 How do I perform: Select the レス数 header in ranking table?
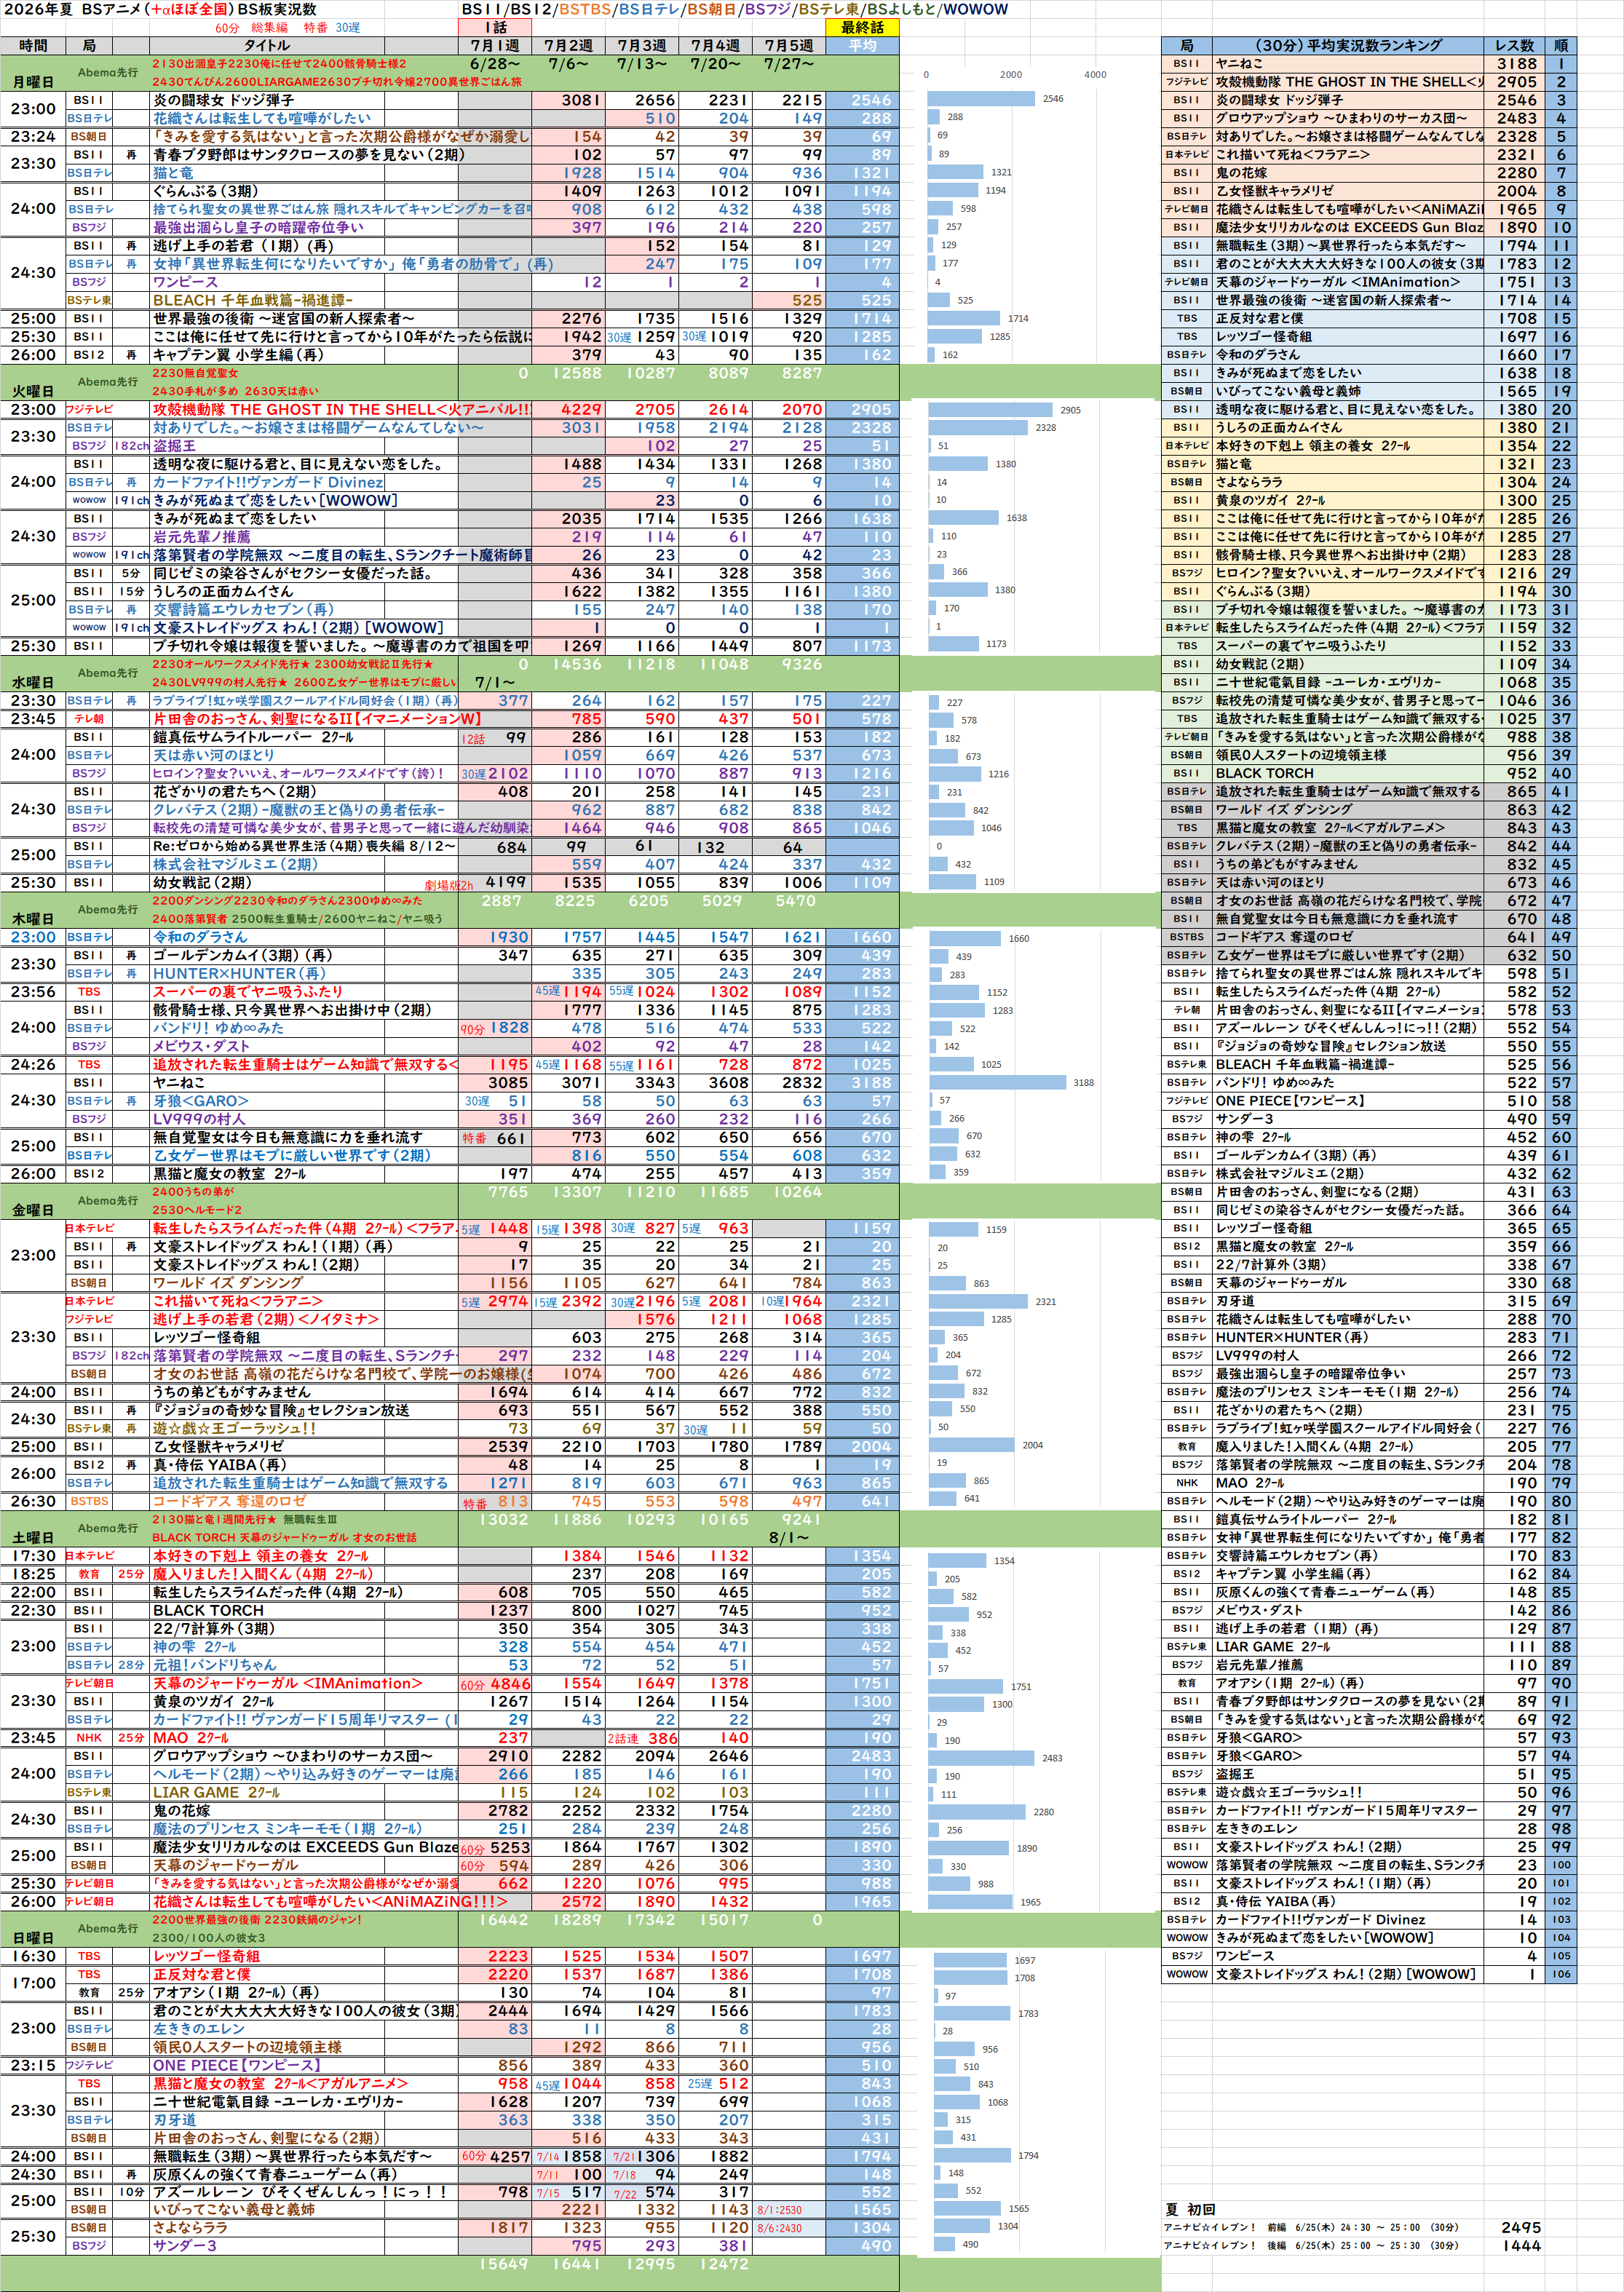pyautogui.click(x=1514, y=46)
